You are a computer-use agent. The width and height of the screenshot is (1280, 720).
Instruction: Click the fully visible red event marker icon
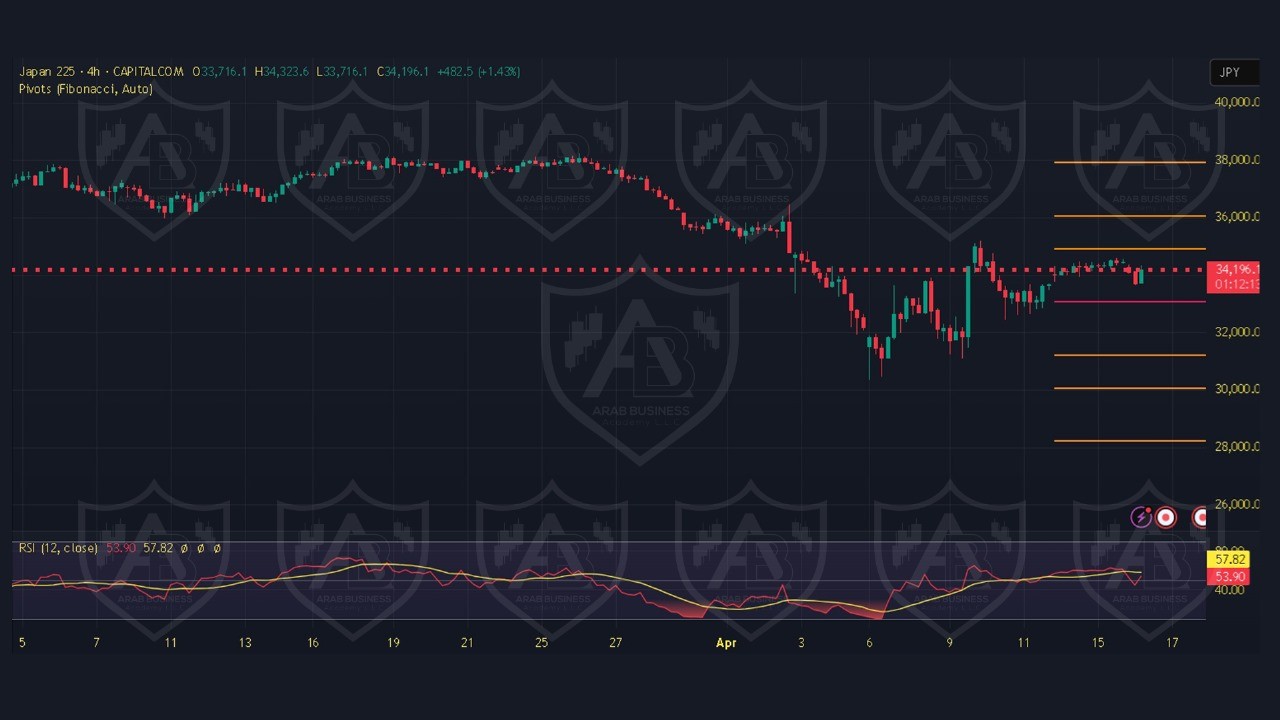[x=1165, y=517]
